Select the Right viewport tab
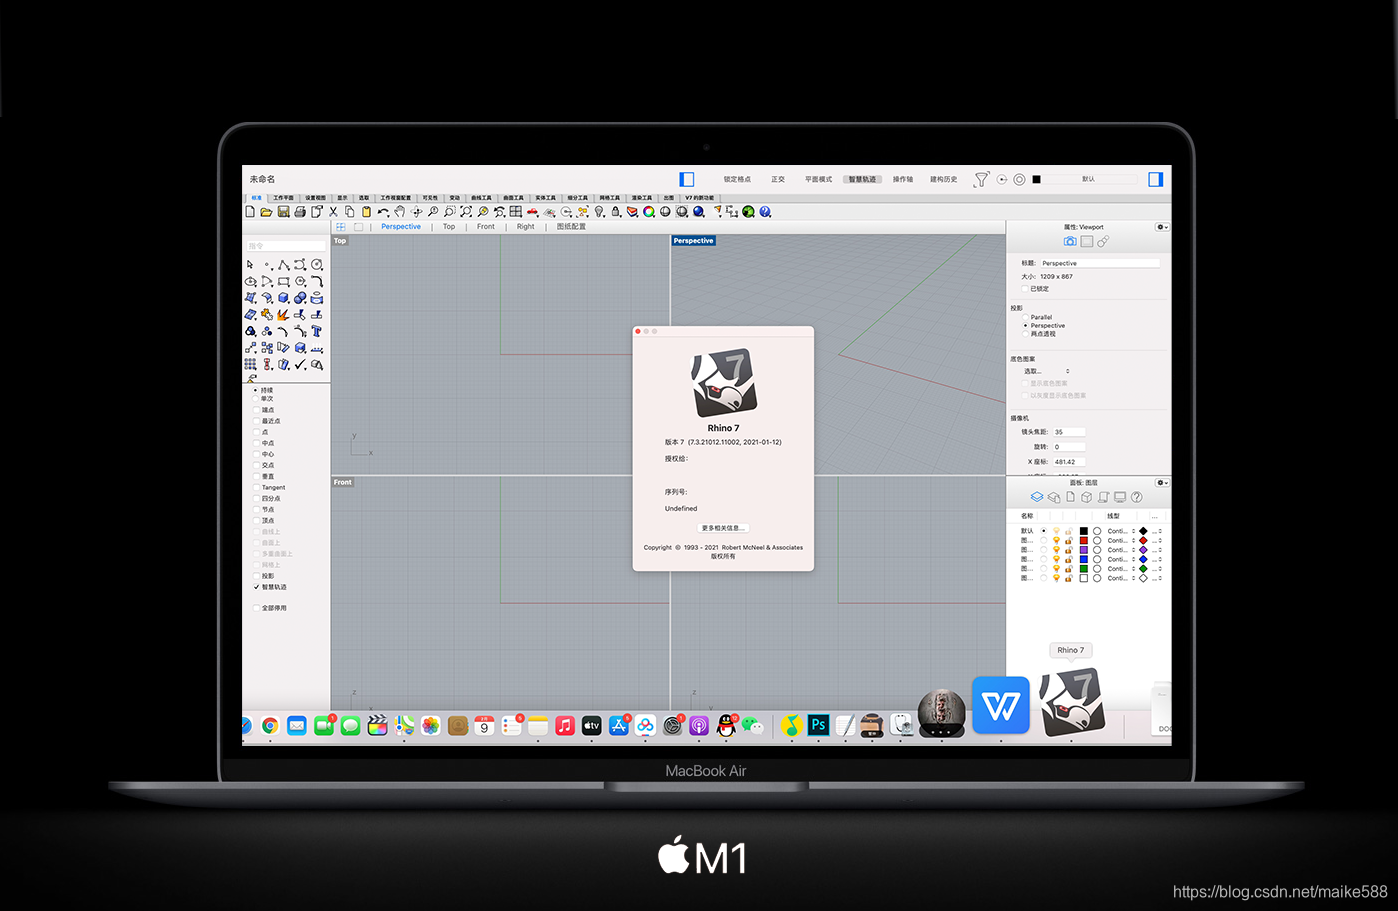 coord(526,227)
